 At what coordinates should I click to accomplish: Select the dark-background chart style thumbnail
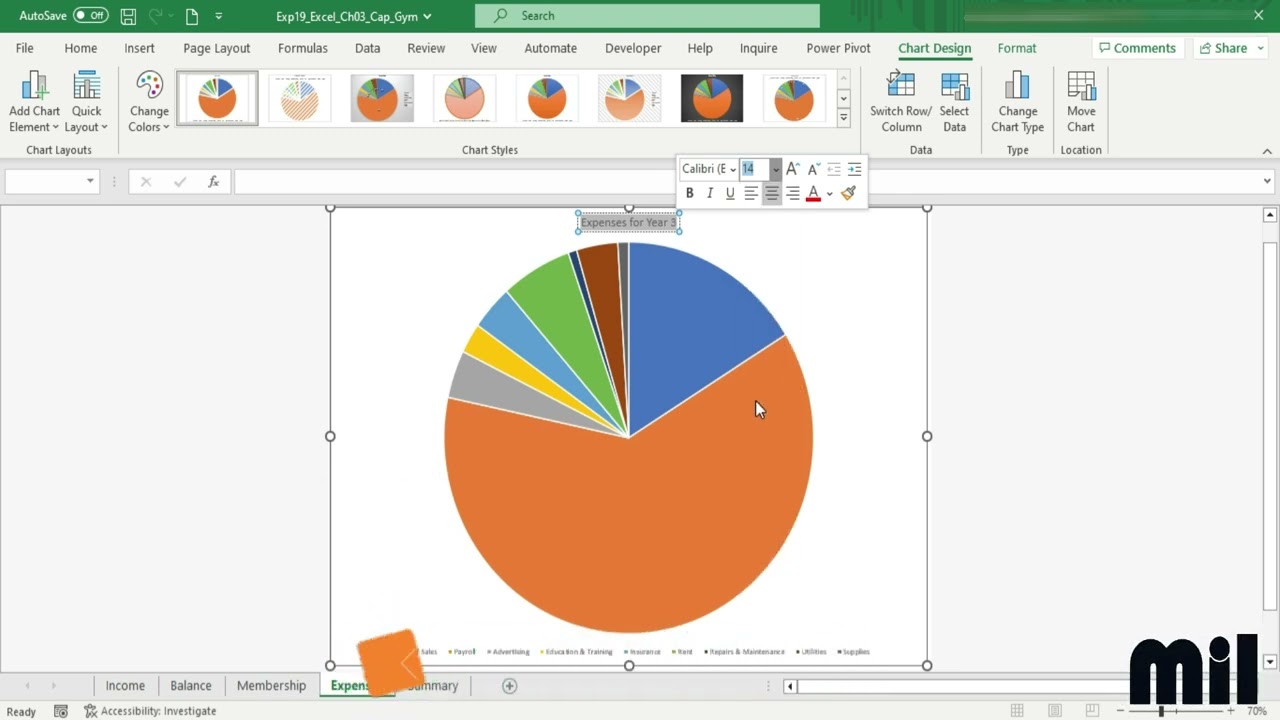pos(711,98)
